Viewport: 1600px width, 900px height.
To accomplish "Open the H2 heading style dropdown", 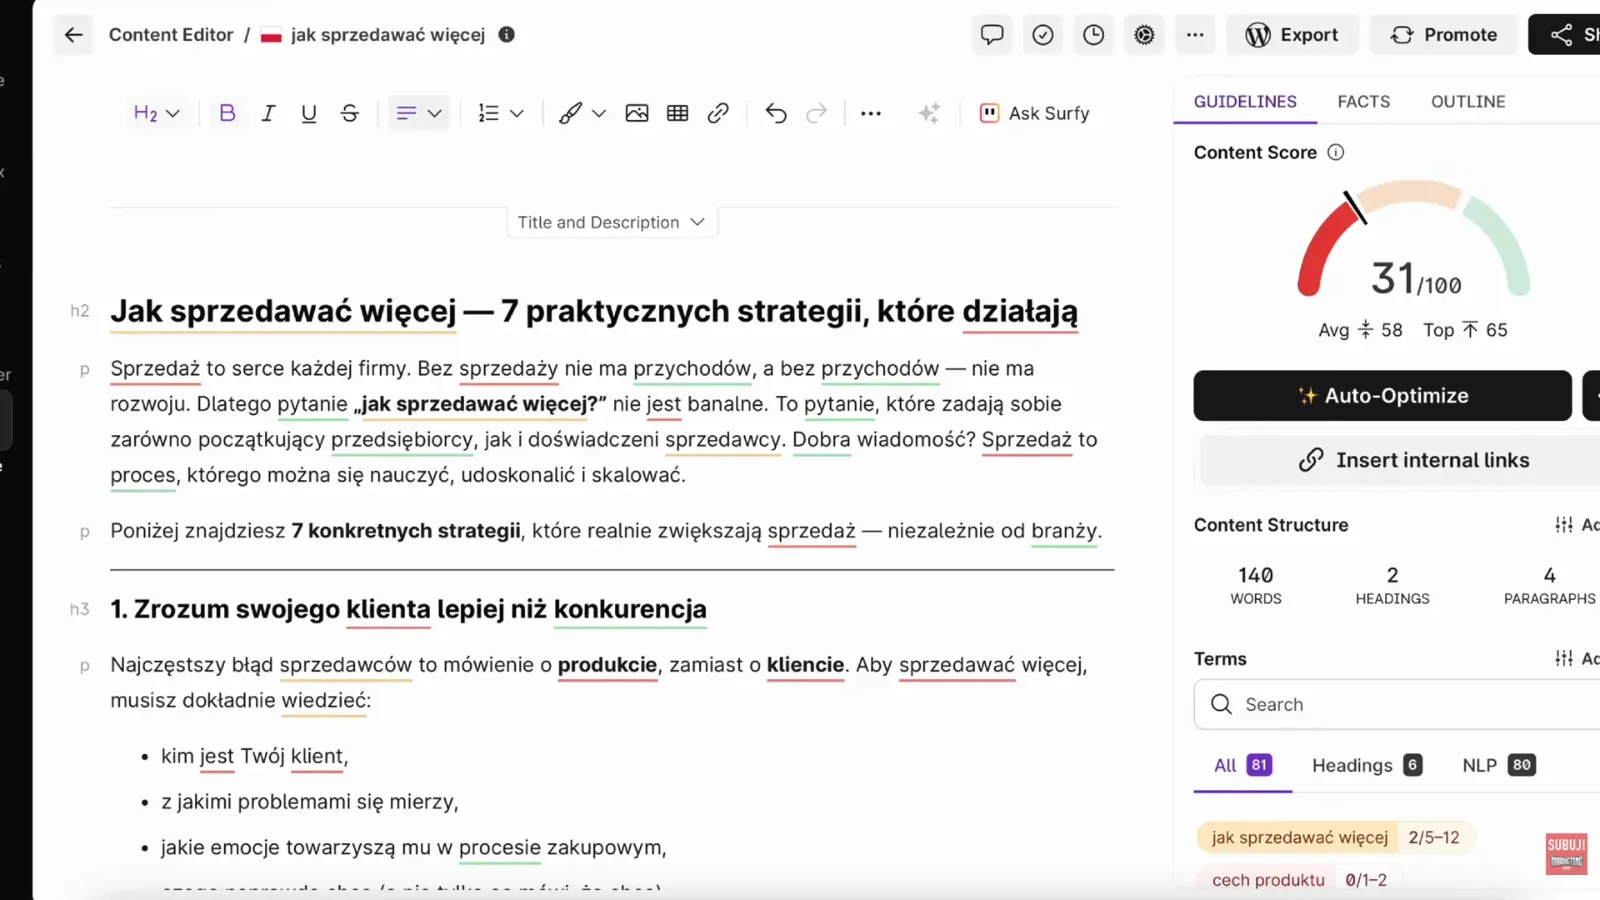I will 157,113.
